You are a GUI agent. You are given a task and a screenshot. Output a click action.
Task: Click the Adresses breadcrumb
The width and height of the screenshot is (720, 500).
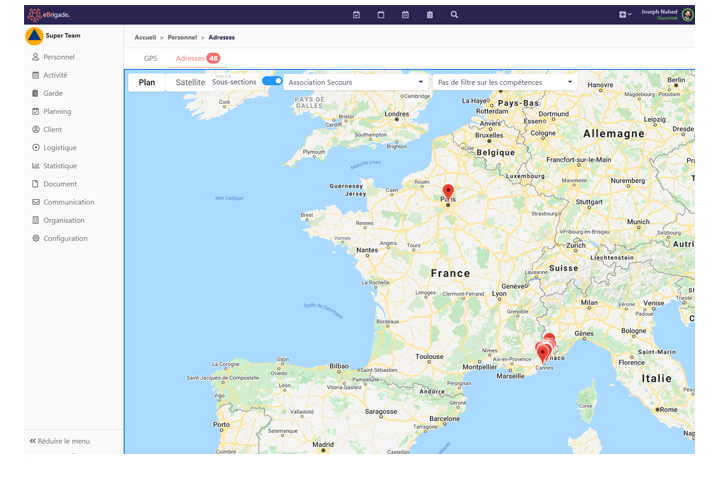221,38
